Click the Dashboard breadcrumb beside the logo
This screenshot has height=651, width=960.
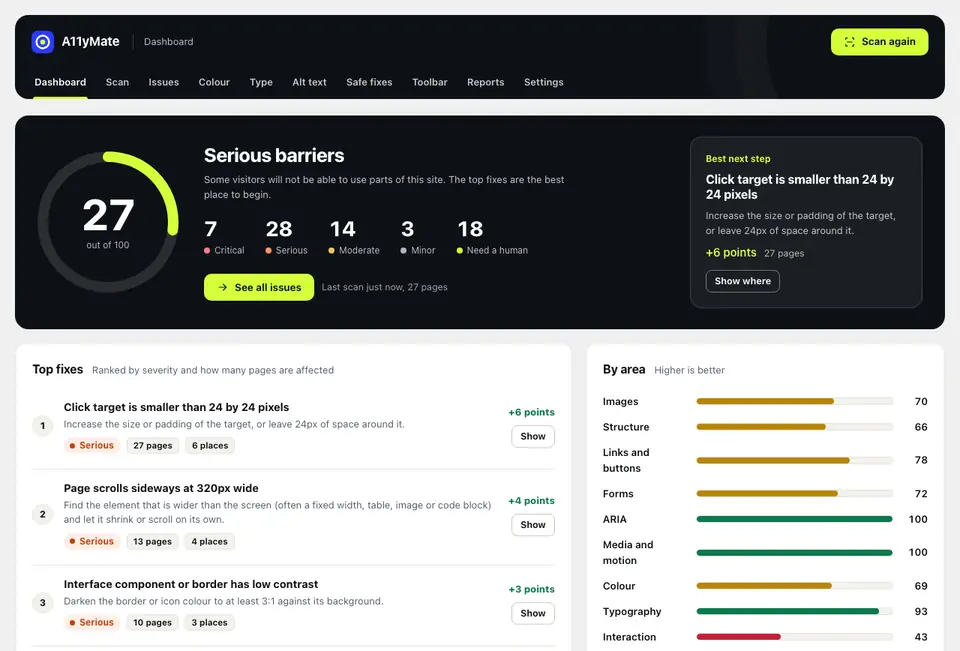coord(168,42)
